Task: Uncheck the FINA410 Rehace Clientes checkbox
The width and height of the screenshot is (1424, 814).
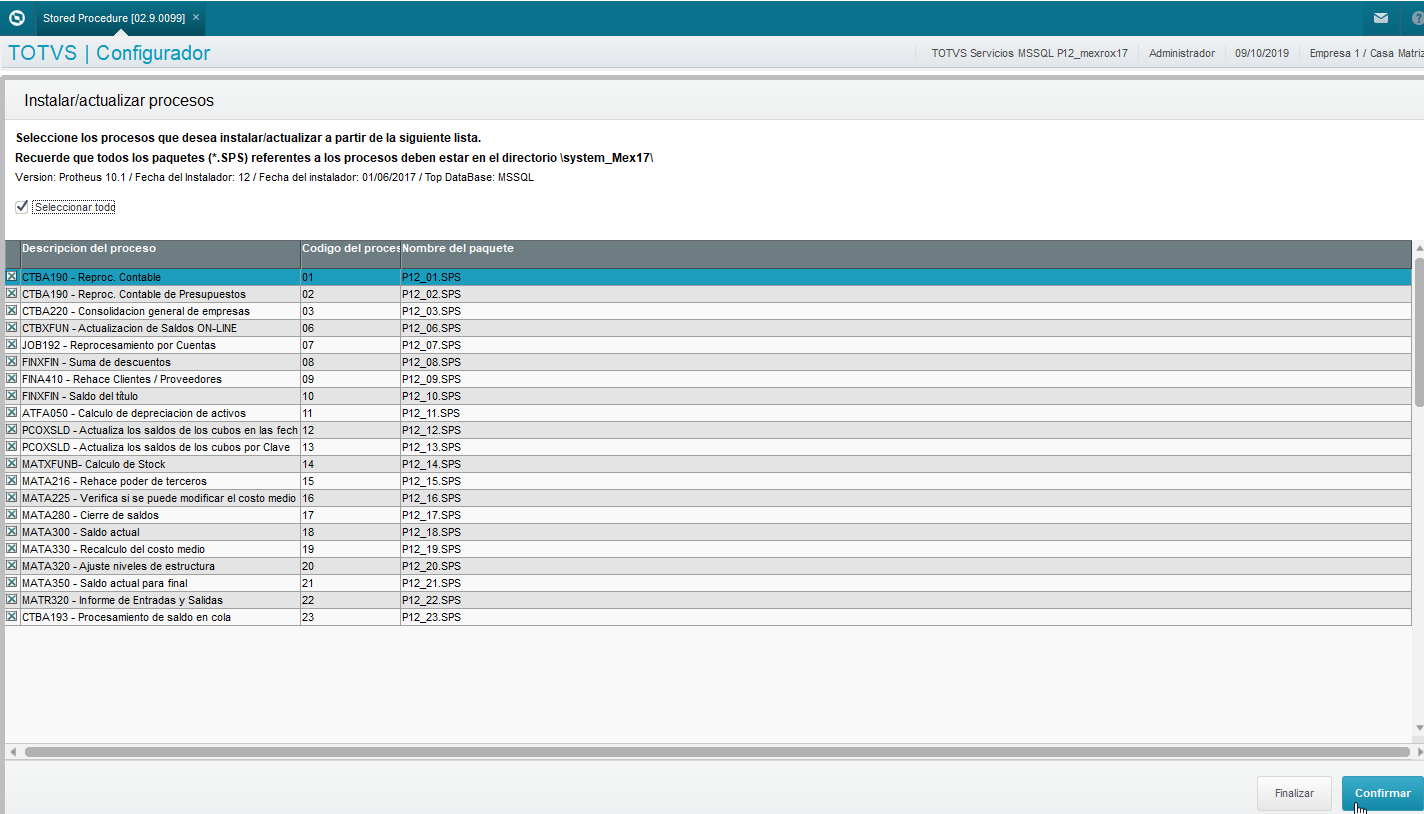Action: point(12,378)
